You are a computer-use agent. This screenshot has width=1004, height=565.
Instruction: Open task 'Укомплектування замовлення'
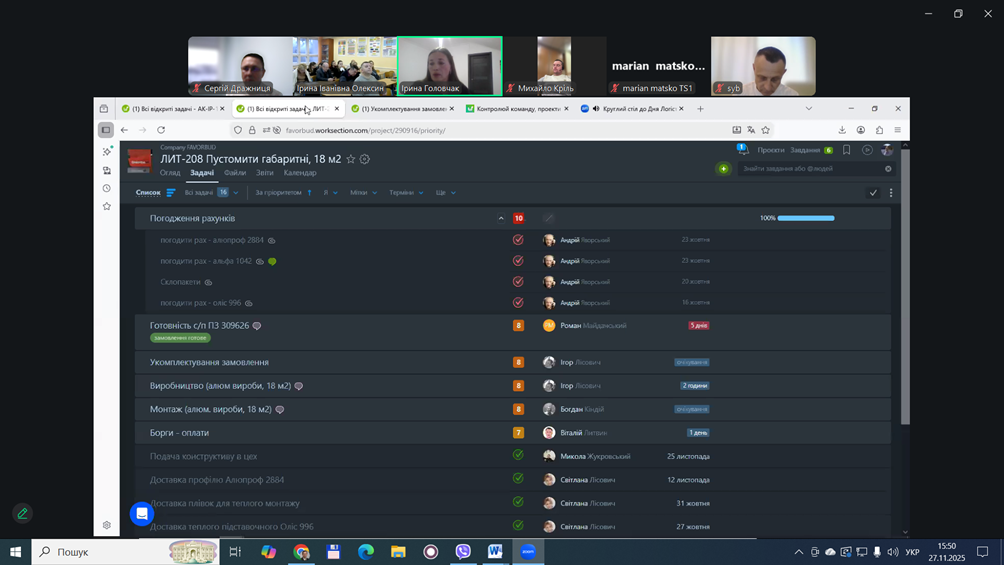tap(209, 362)
